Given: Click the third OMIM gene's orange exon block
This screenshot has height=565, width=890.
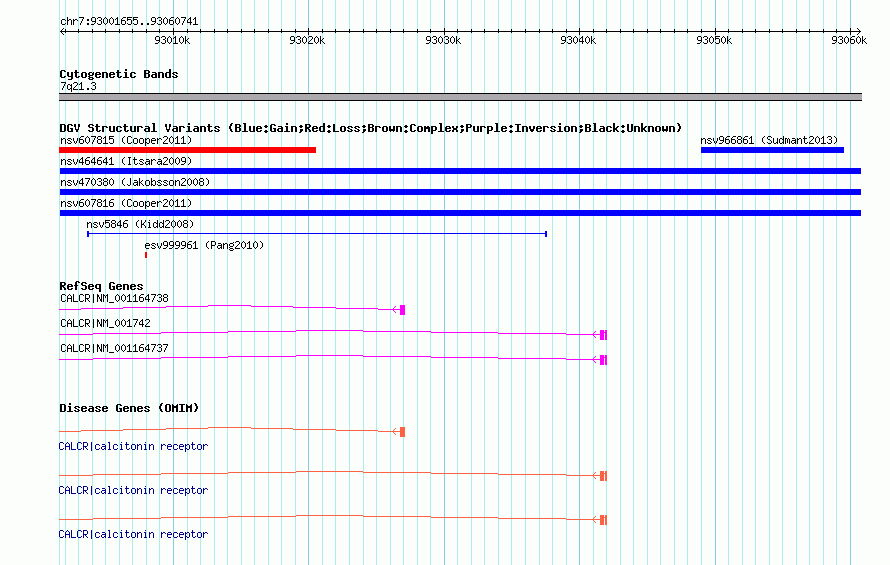Looking at the screenshot, I should point(603,520).
